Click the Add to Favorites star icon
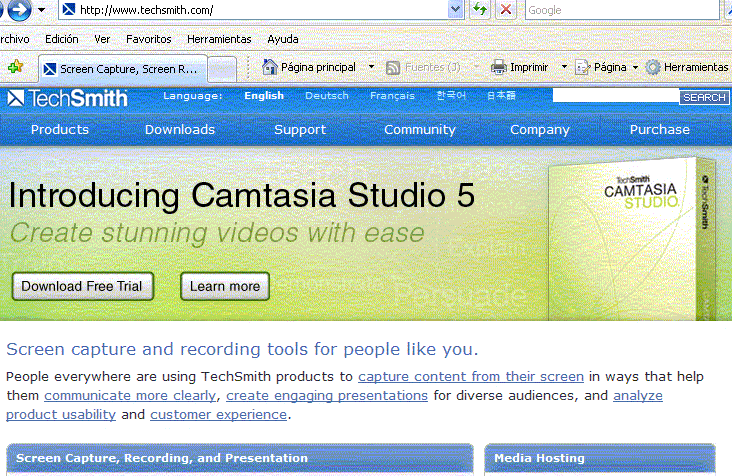The image size is (732, 476). pos(15,67)
